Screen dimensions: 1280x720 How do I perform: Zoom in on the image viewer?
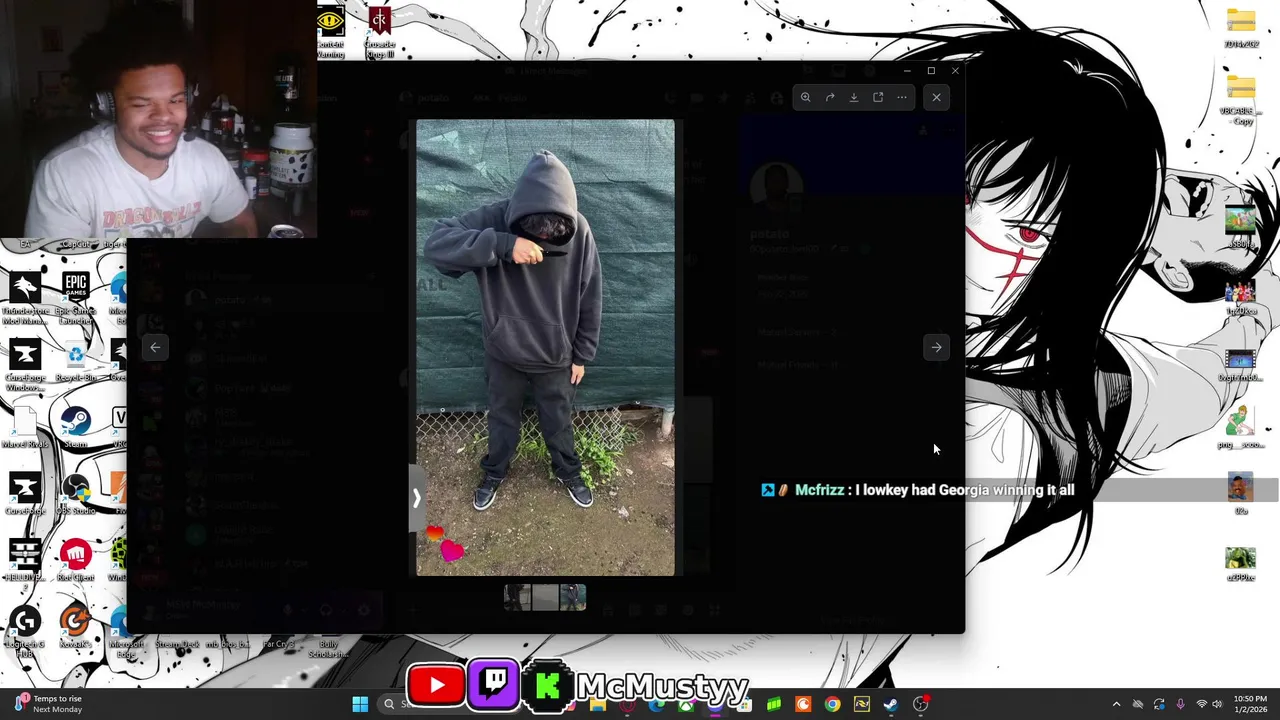[805, 97]
